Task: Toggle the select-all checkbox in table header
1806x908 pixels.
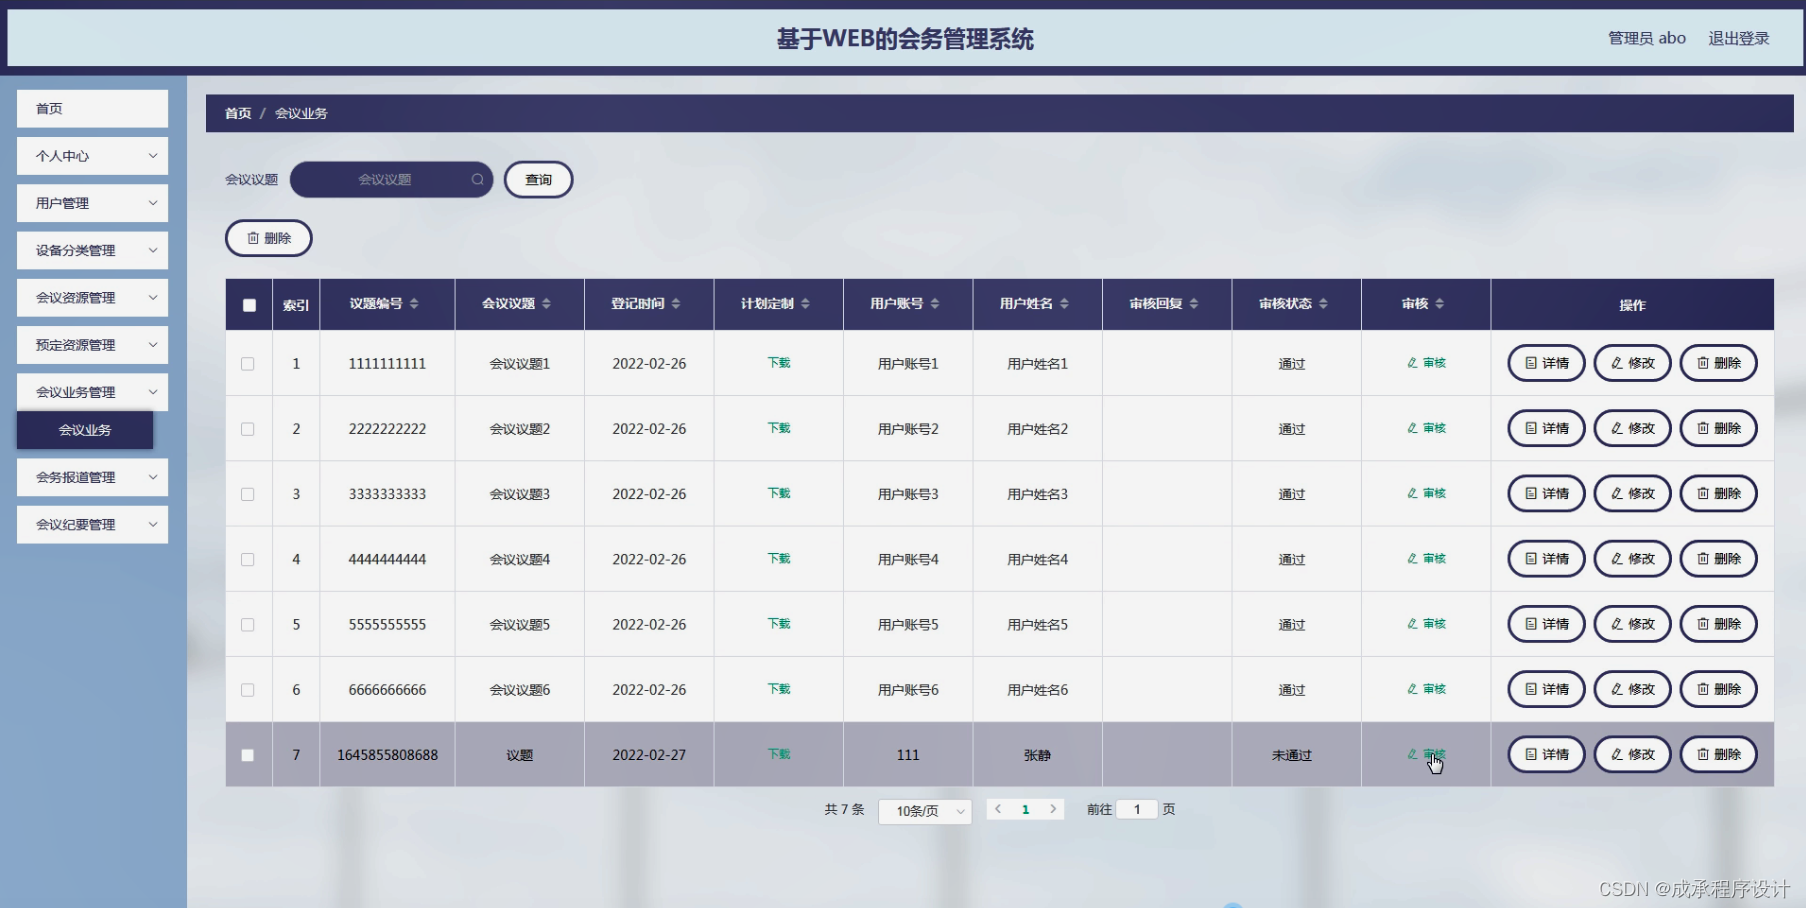Action: click(248, 305)
